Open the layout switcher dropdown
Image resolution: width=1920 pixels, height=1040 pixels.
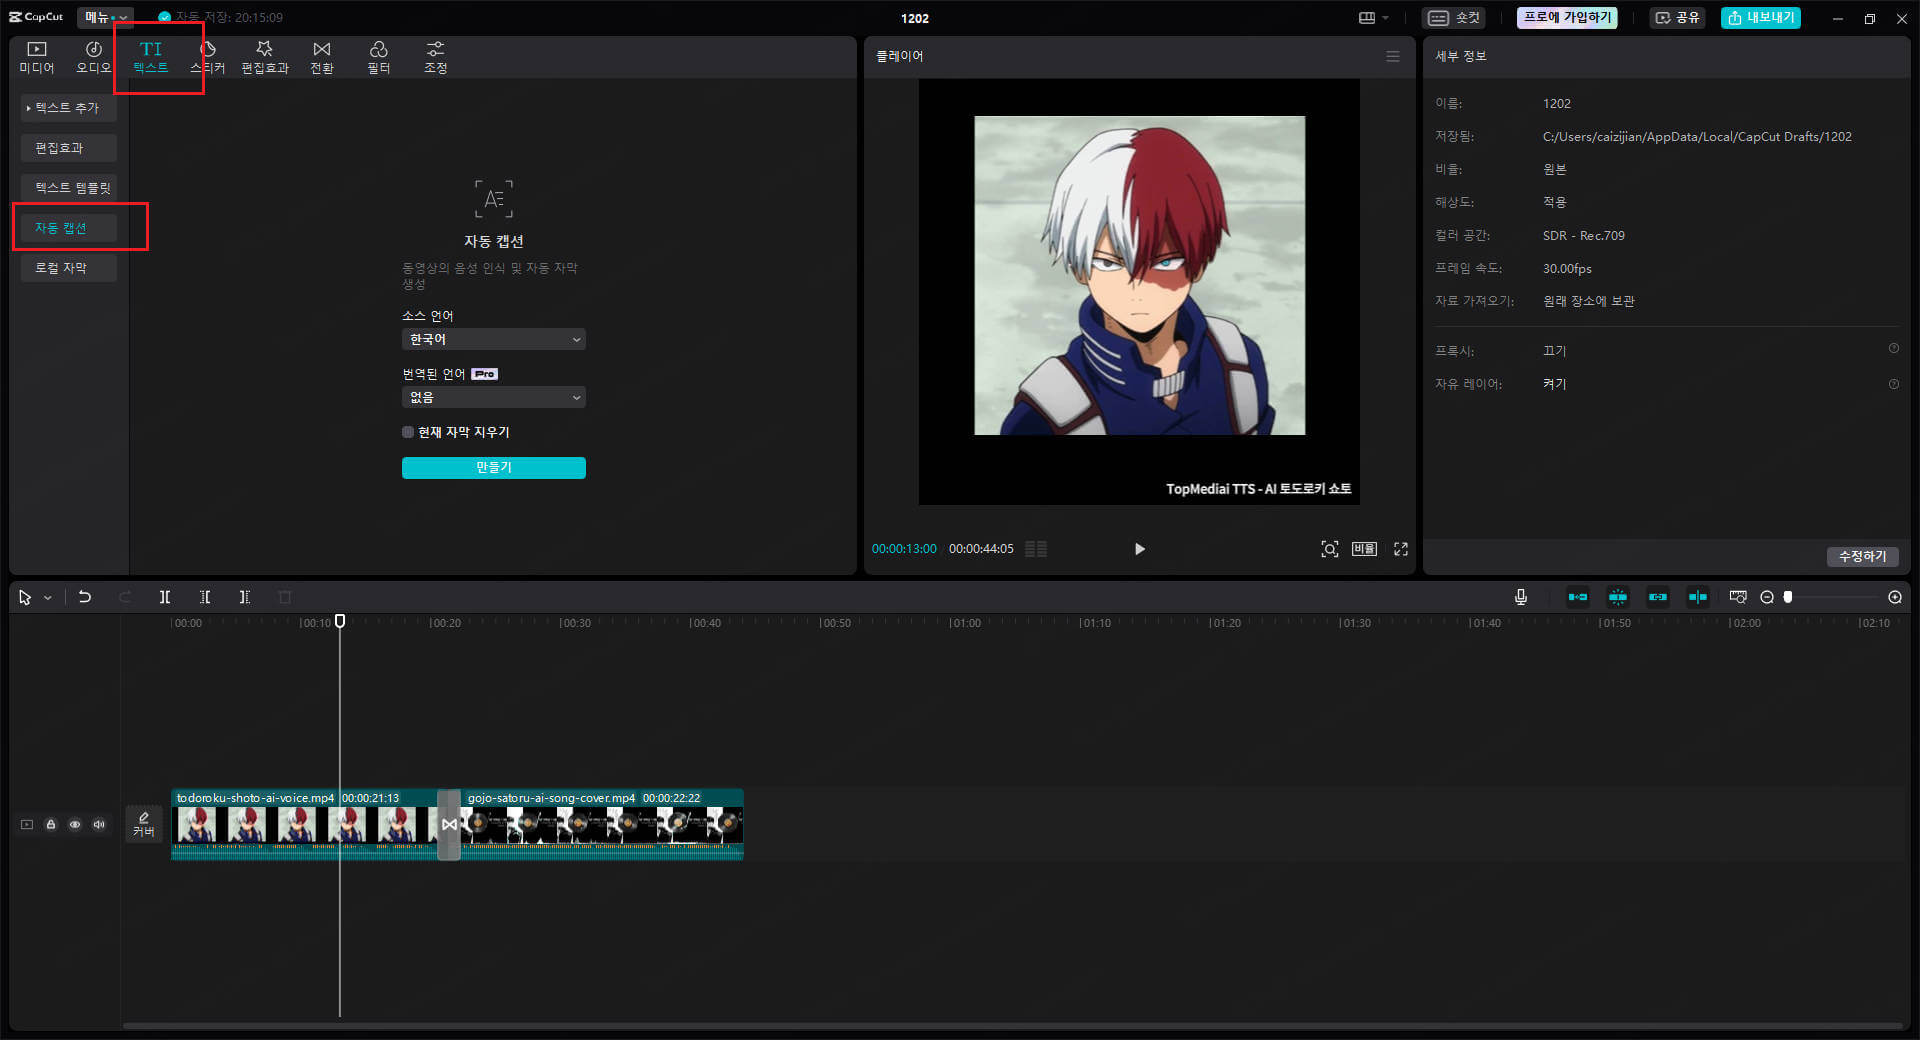[1374, 18]
